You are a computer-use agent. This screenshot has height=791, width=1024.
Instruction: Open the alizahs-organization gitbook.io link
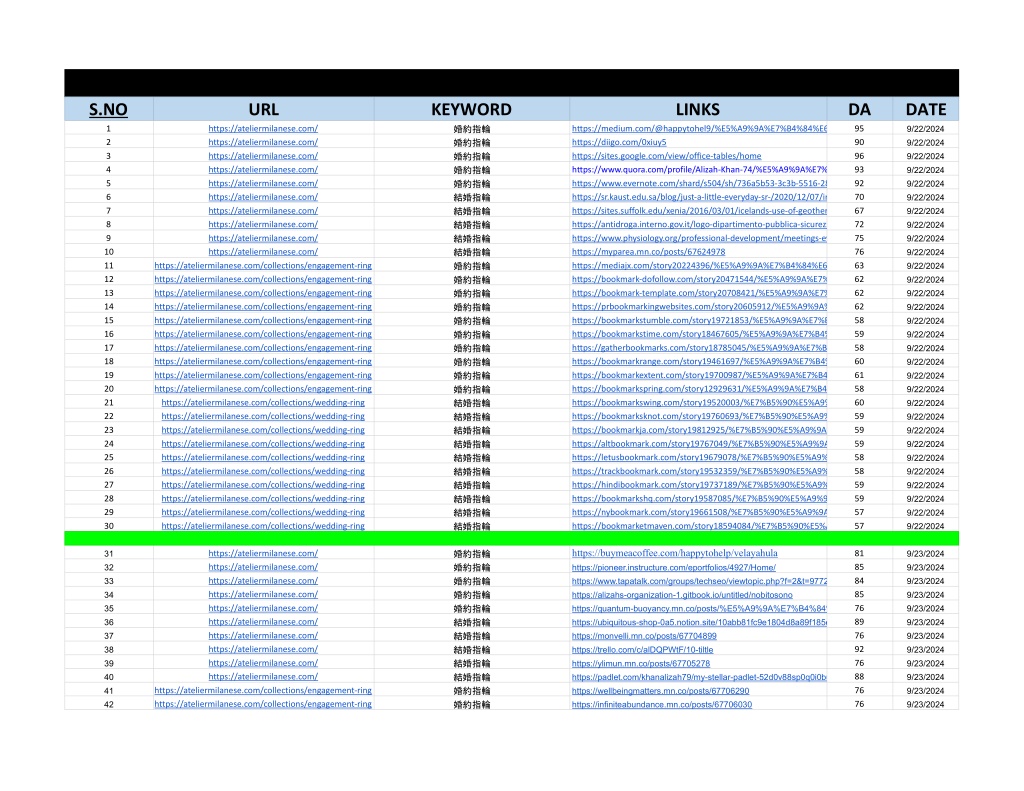point(682,595)
